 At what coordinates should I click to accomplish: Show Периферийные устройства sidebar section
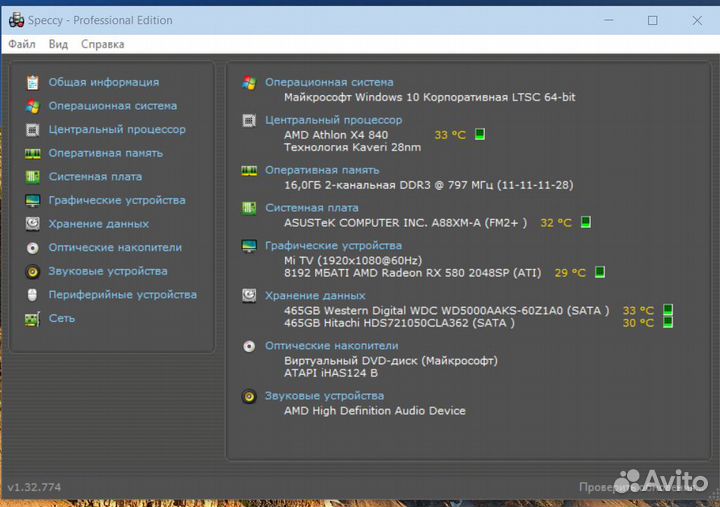(123, 295)
